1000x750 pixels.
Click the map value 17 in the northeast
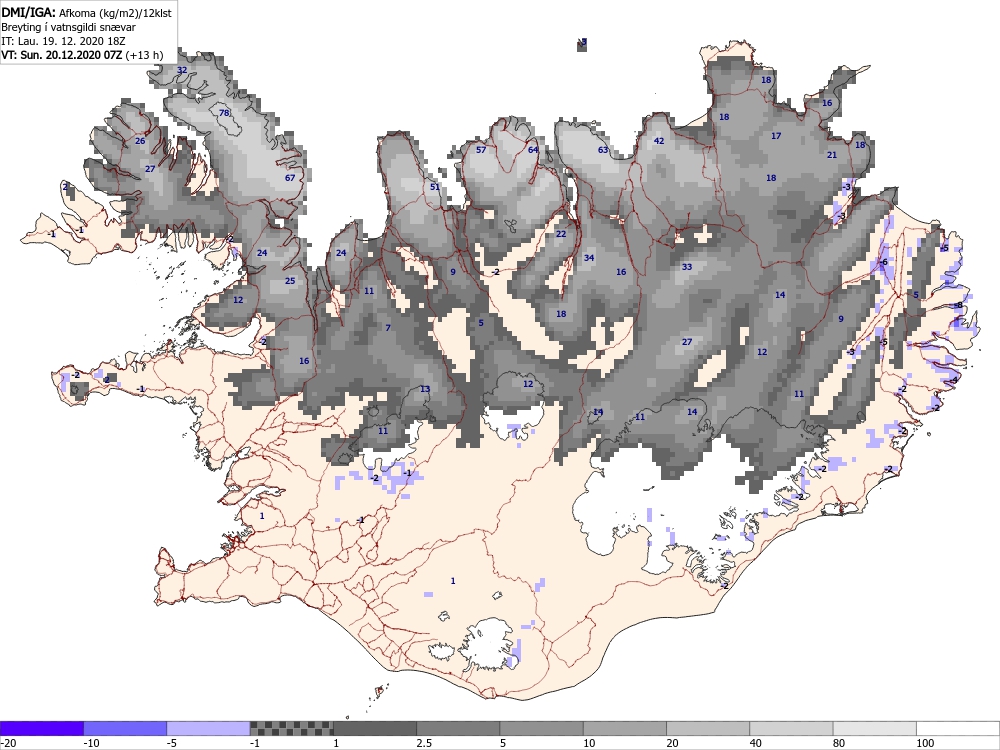(x=776, y=136)
